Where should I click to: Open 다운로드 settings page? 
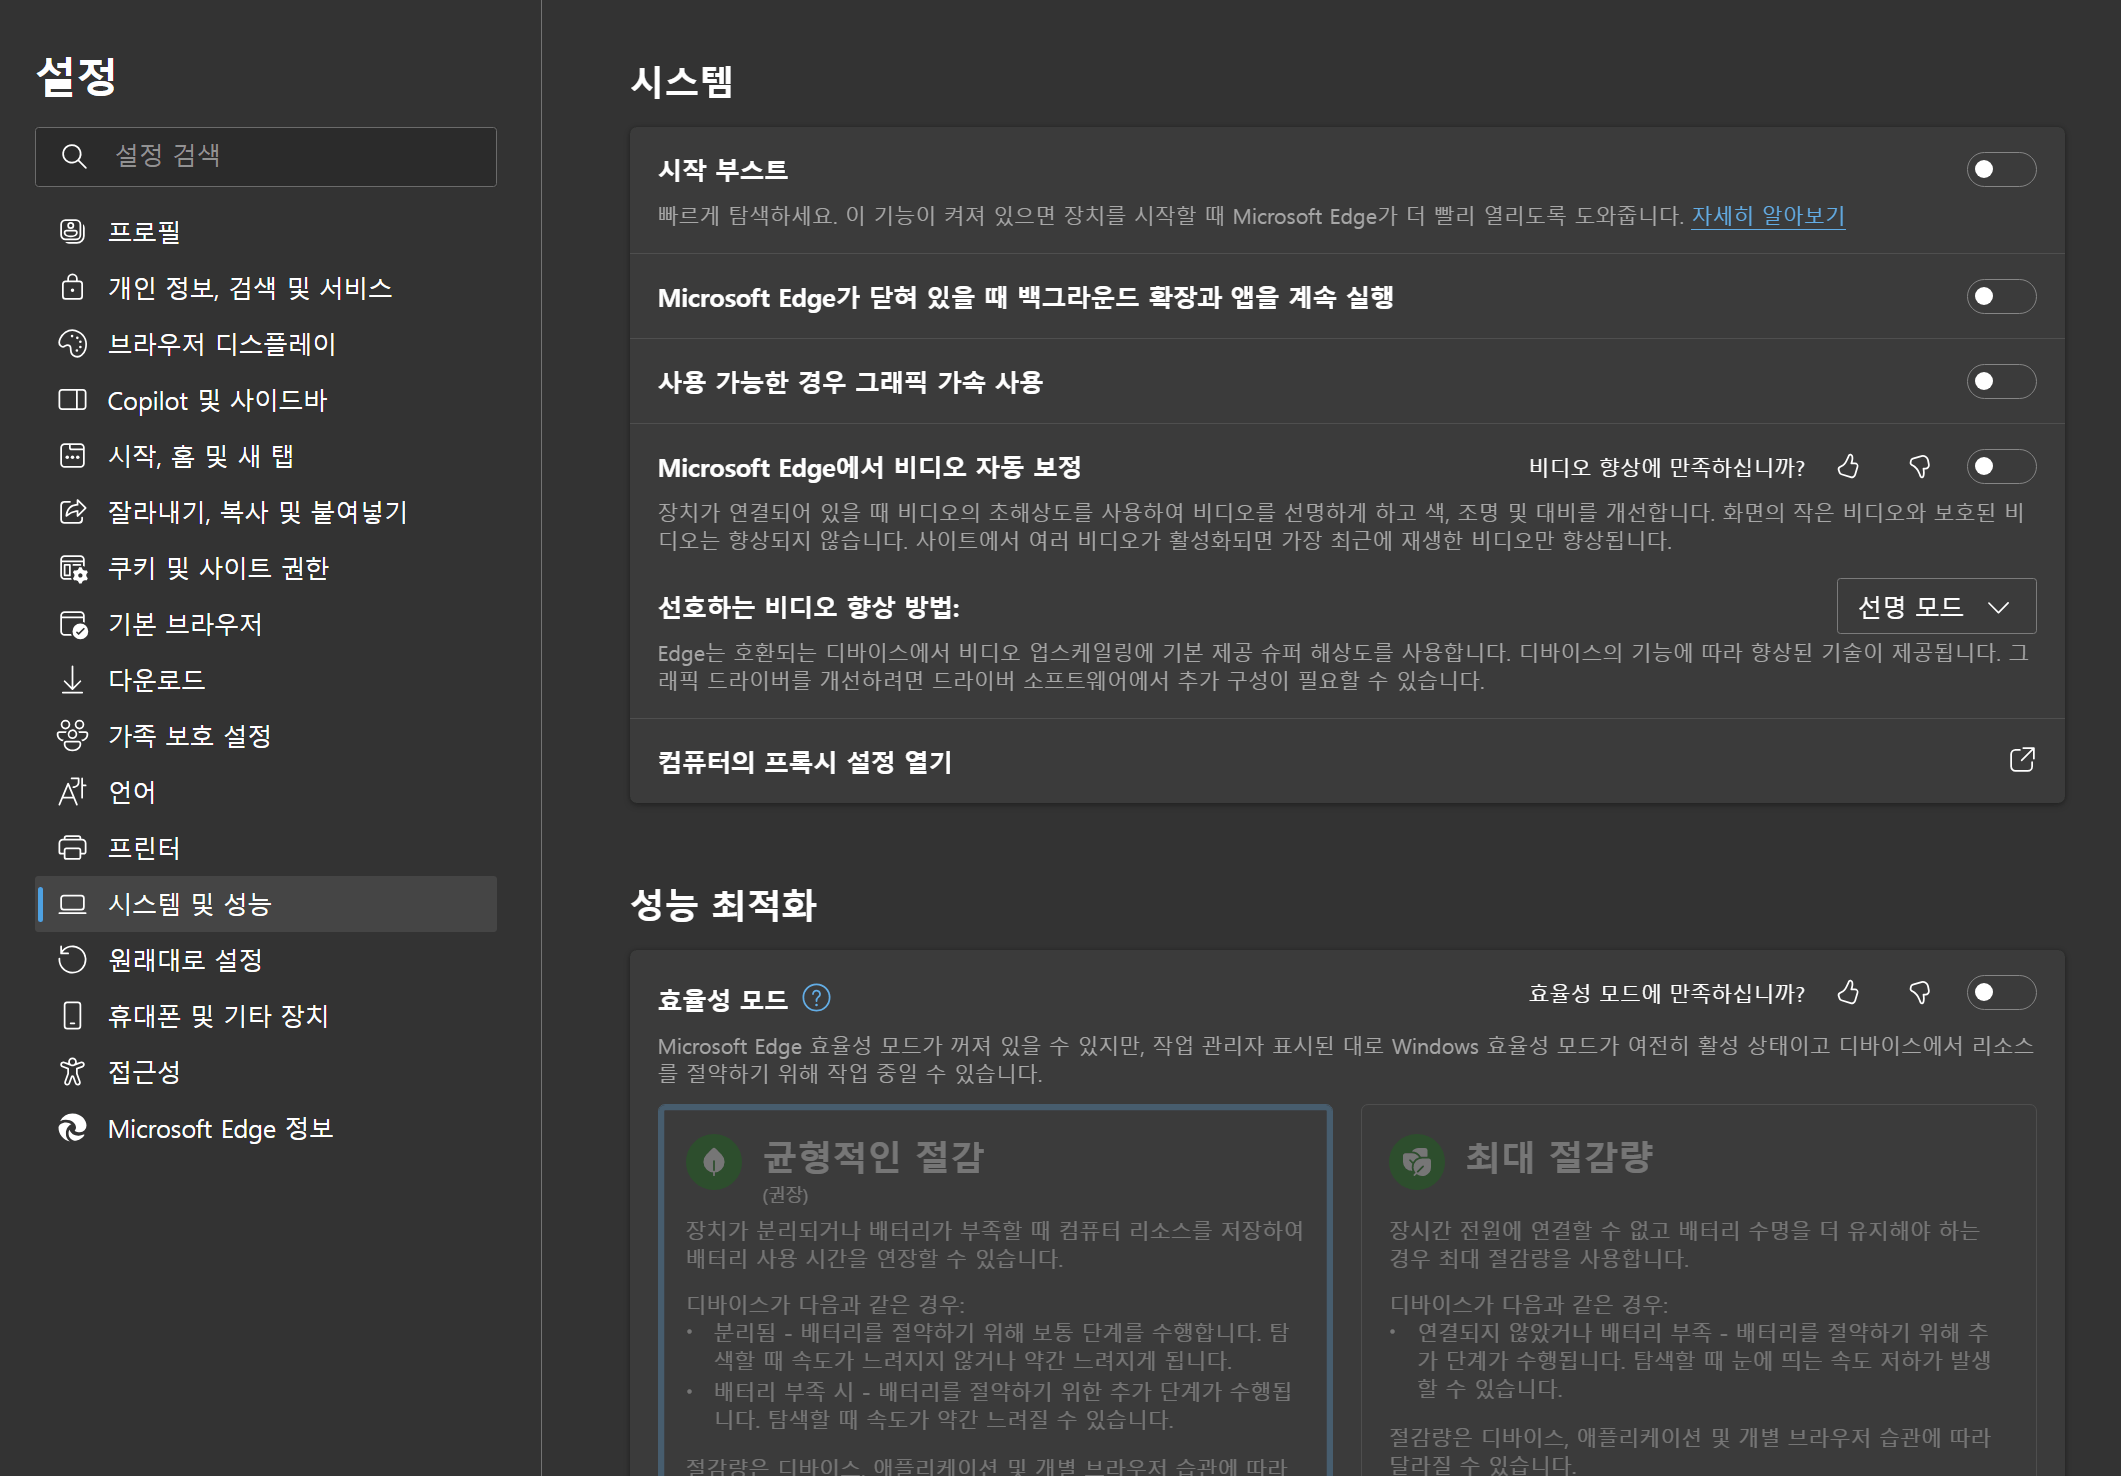point(157,680)
